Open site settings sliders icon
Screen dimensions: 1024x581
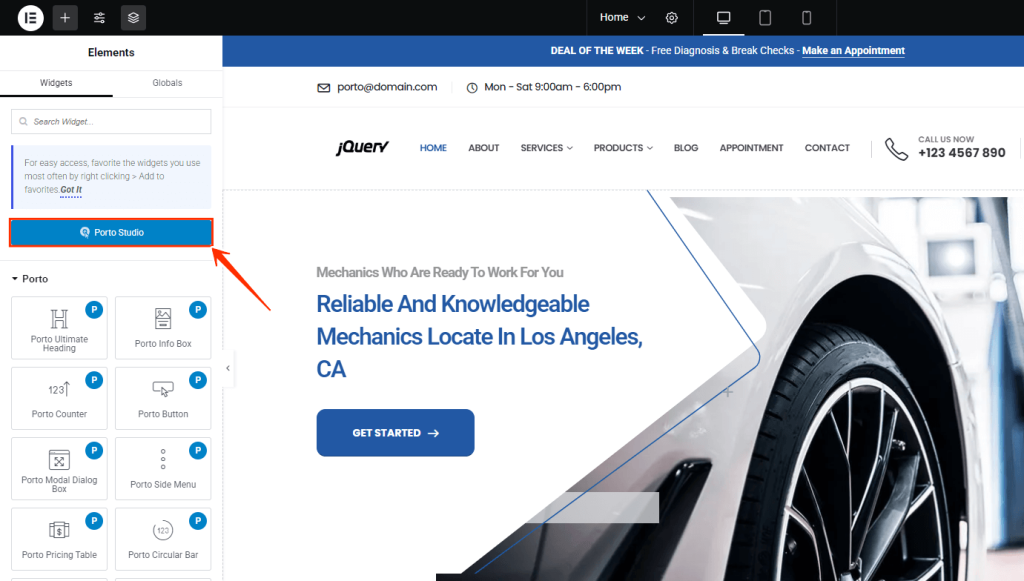tap(99, 18)
